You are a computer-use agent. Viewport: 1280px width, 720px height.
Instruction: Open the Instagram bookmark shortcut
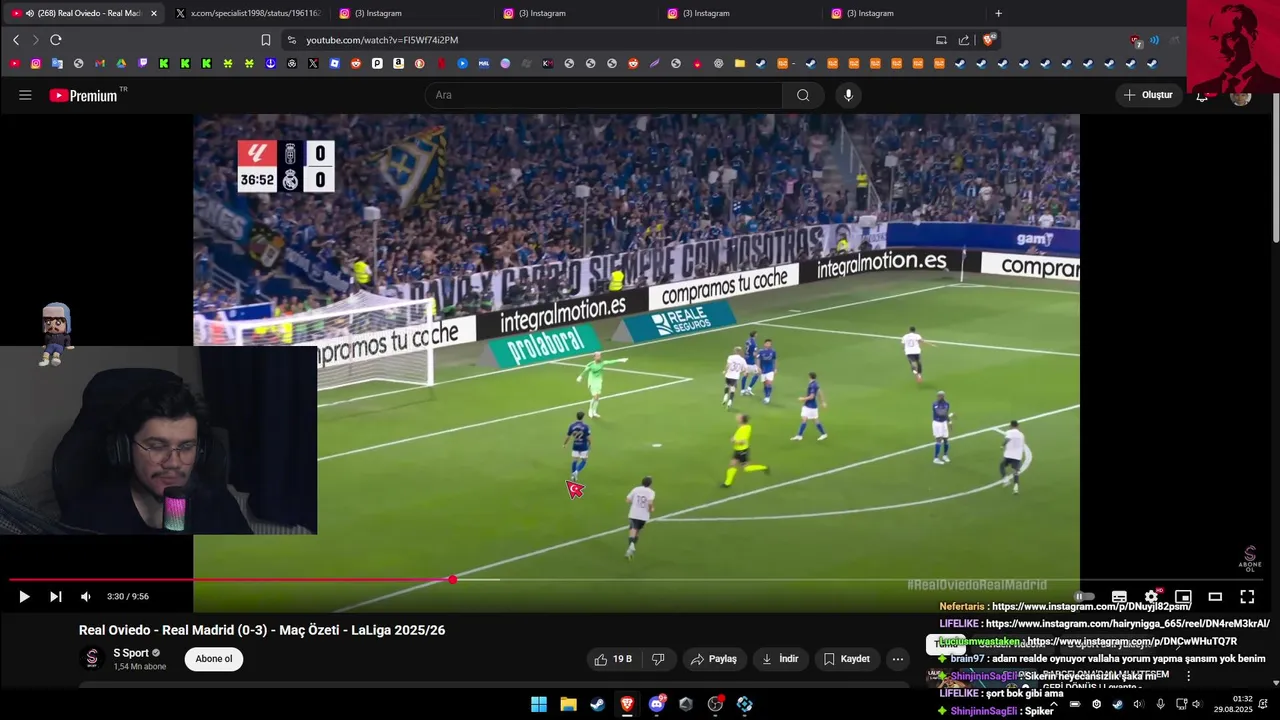36,63
